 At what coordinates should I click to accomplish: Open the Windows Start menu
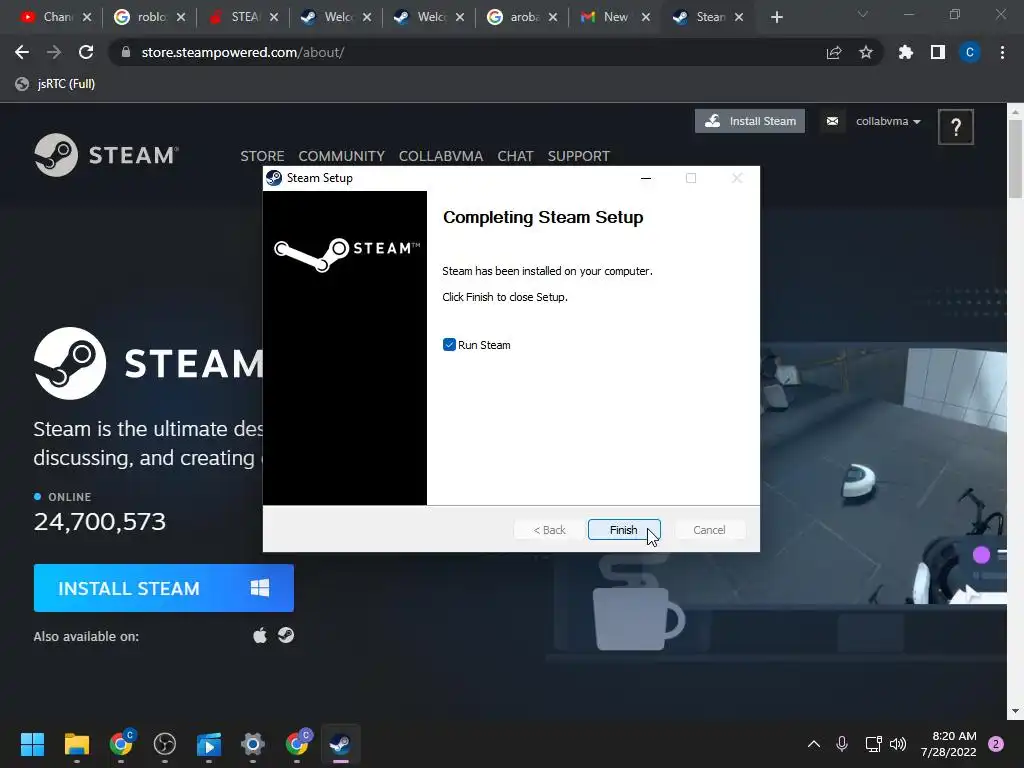(x=32, y=744)
